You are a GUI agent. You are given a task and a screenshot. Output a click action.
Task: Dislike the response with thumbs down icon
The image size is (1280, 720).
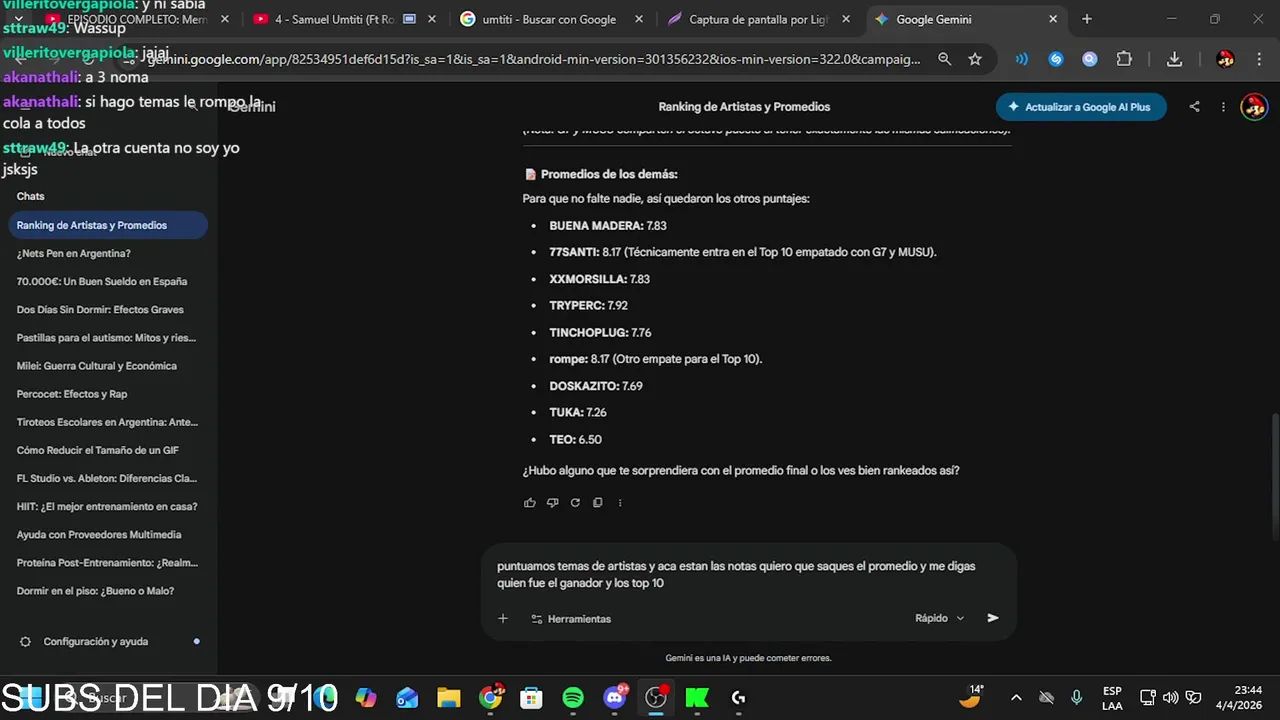[552, 503]
